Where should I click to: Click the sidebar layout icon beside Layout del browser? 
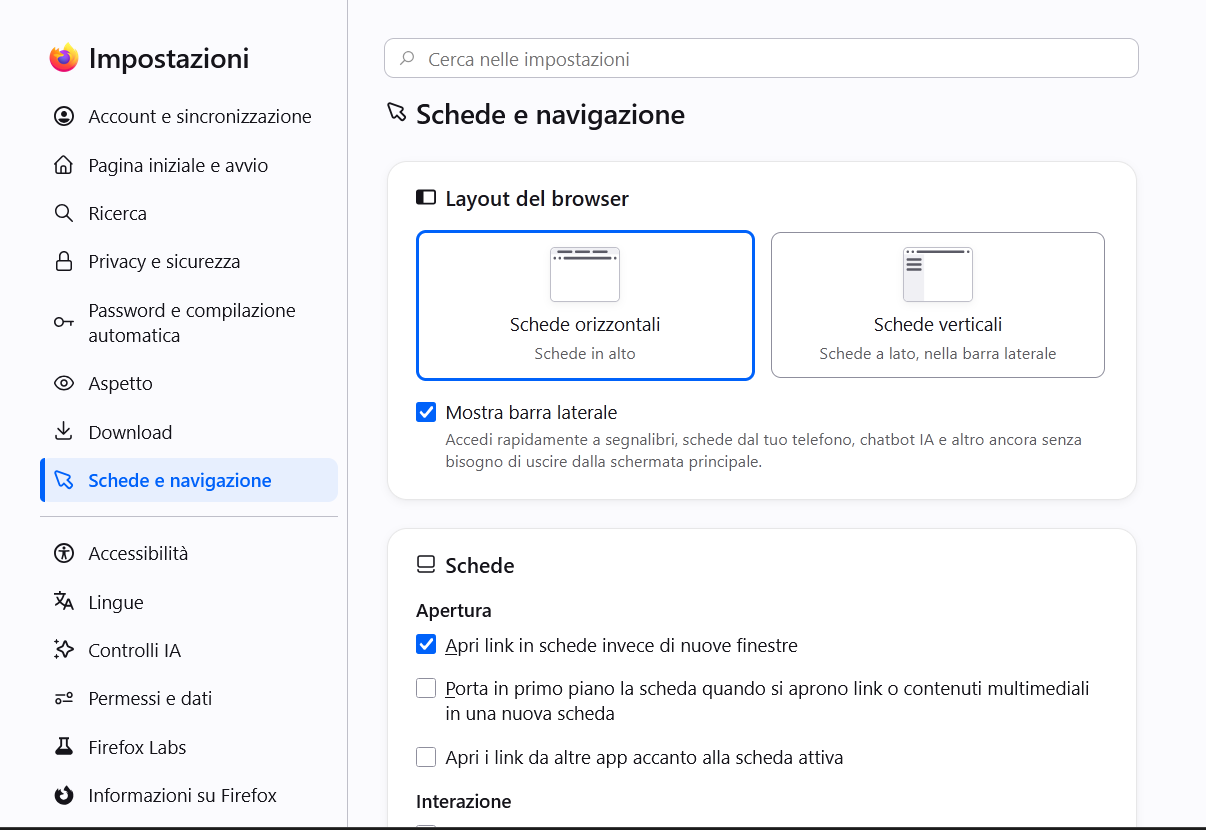[x=426, y=198]
